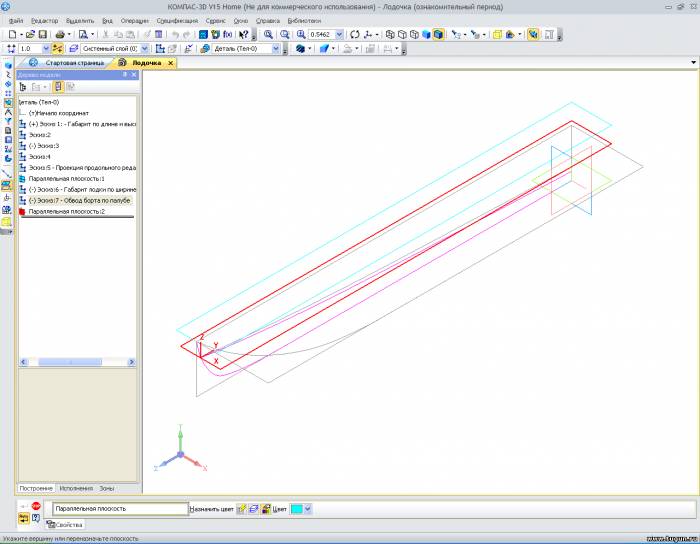Image resolution: width=700 pixels, height=544 pixels.
Task: Open the Библиотеки menu
Action: [304, 21]
